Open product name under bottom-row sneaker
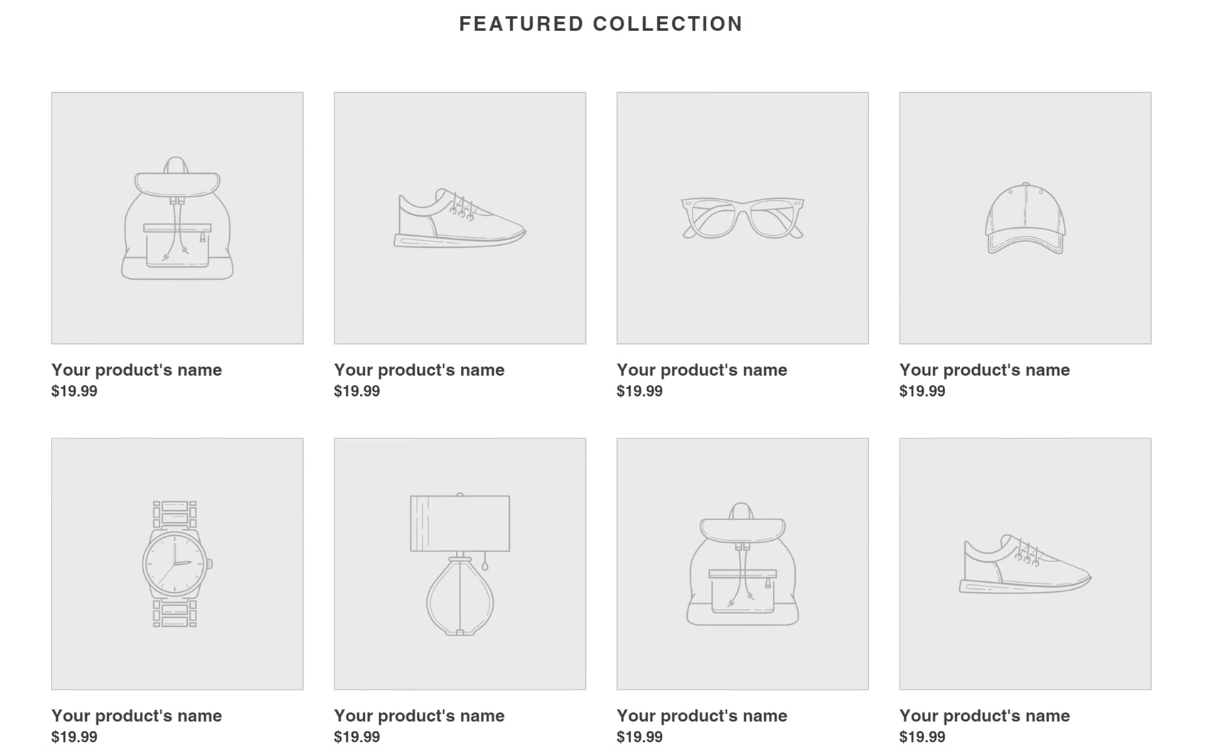 (x=984, y=716)
